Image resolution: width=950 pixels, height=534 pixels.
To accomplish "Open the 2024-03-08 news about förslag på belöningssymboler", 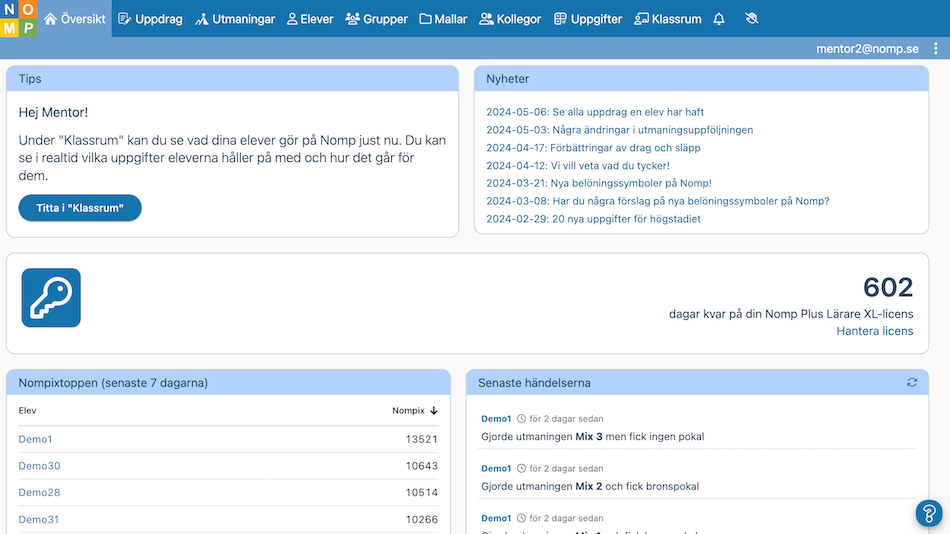I will [658, 201].
